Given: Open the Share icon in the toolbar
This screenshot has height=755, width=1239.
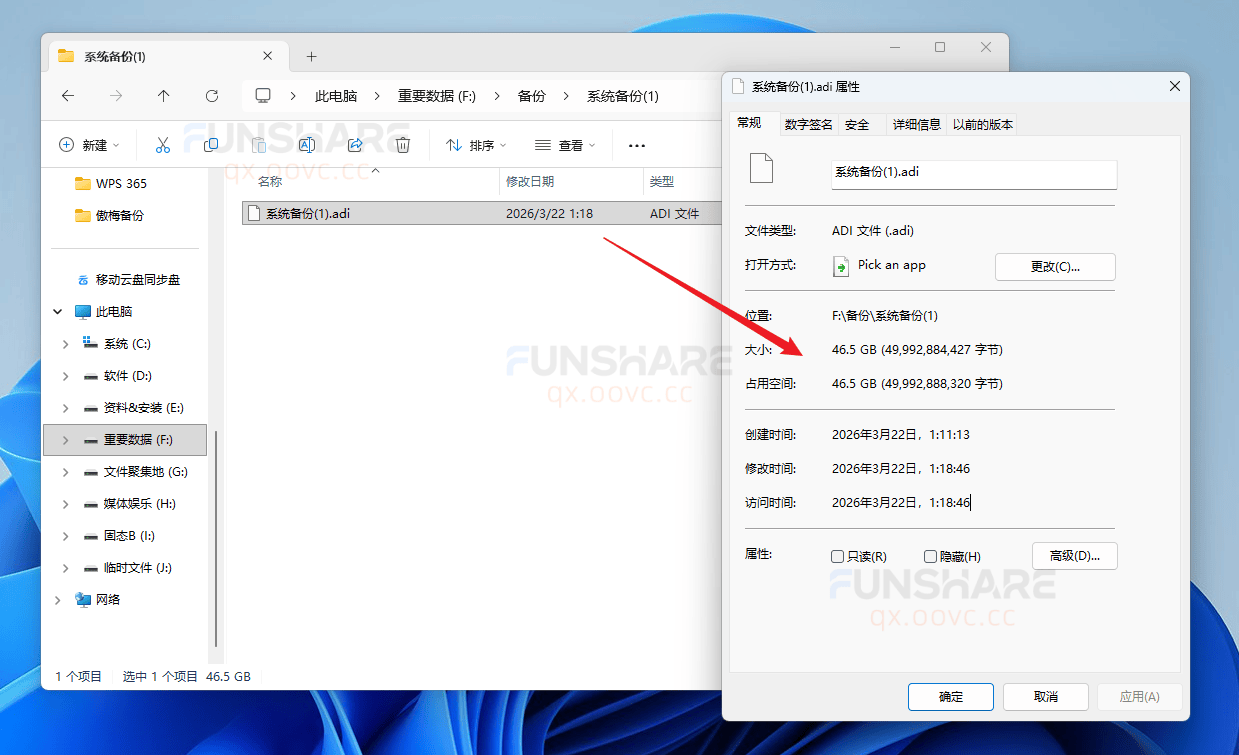Looking at the screenshot, I should (x=354, y=145).
